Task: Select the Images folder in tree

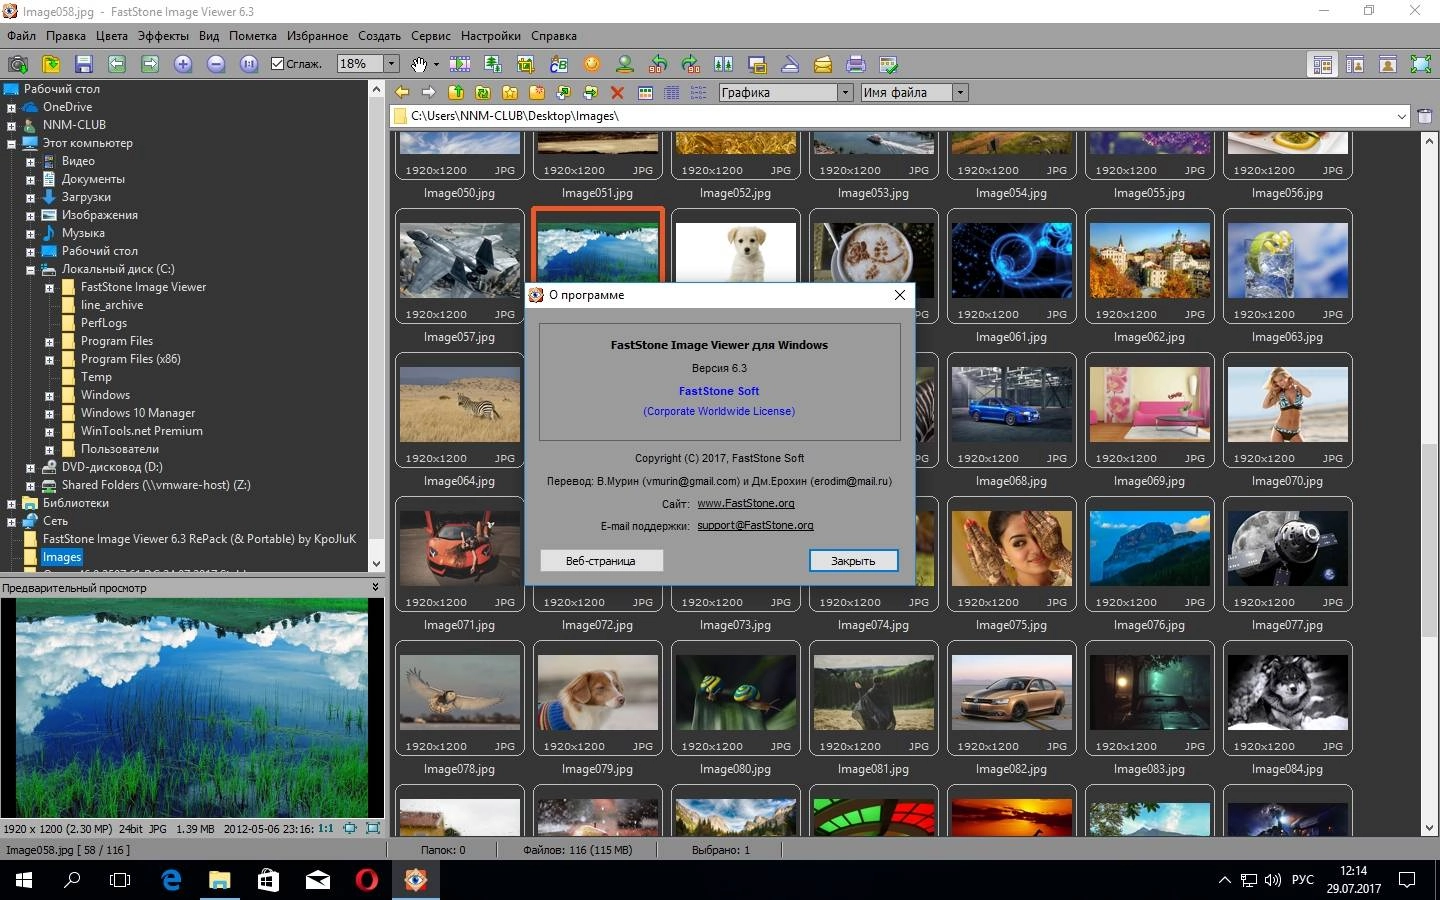Action: click(x=61, y=557)
